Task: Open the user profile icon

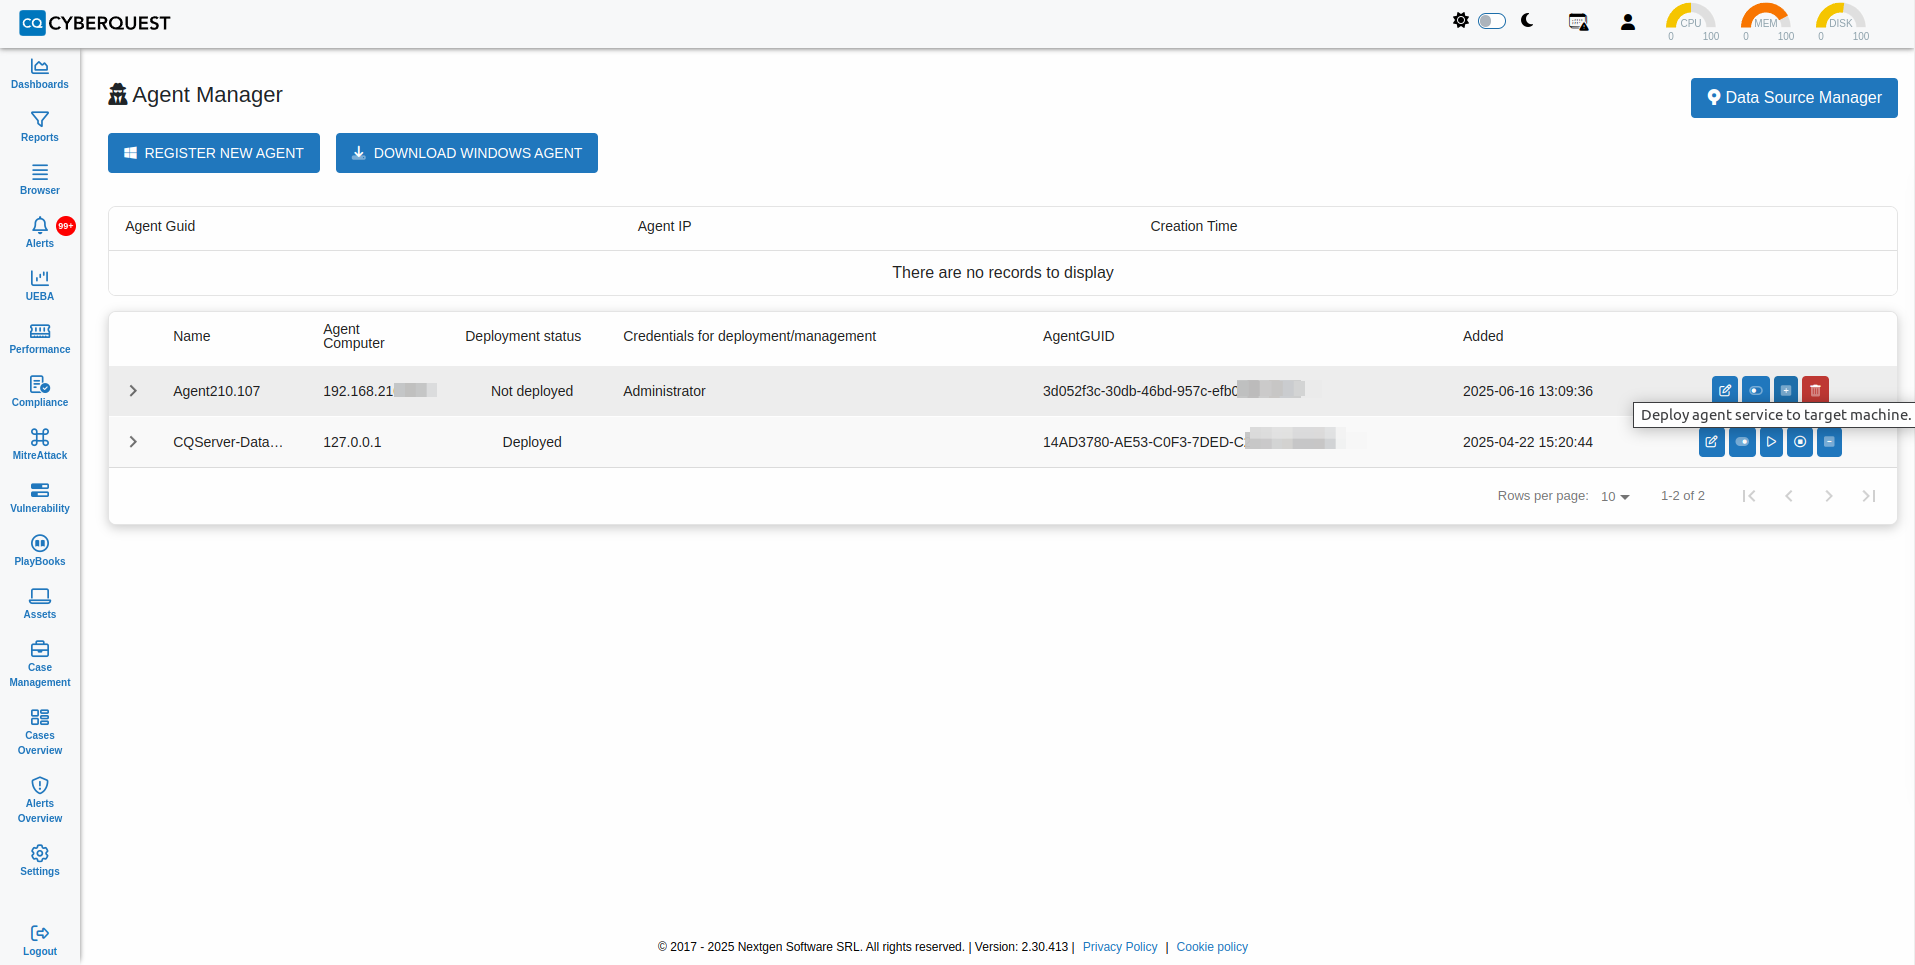Action: pos(1627,22)
